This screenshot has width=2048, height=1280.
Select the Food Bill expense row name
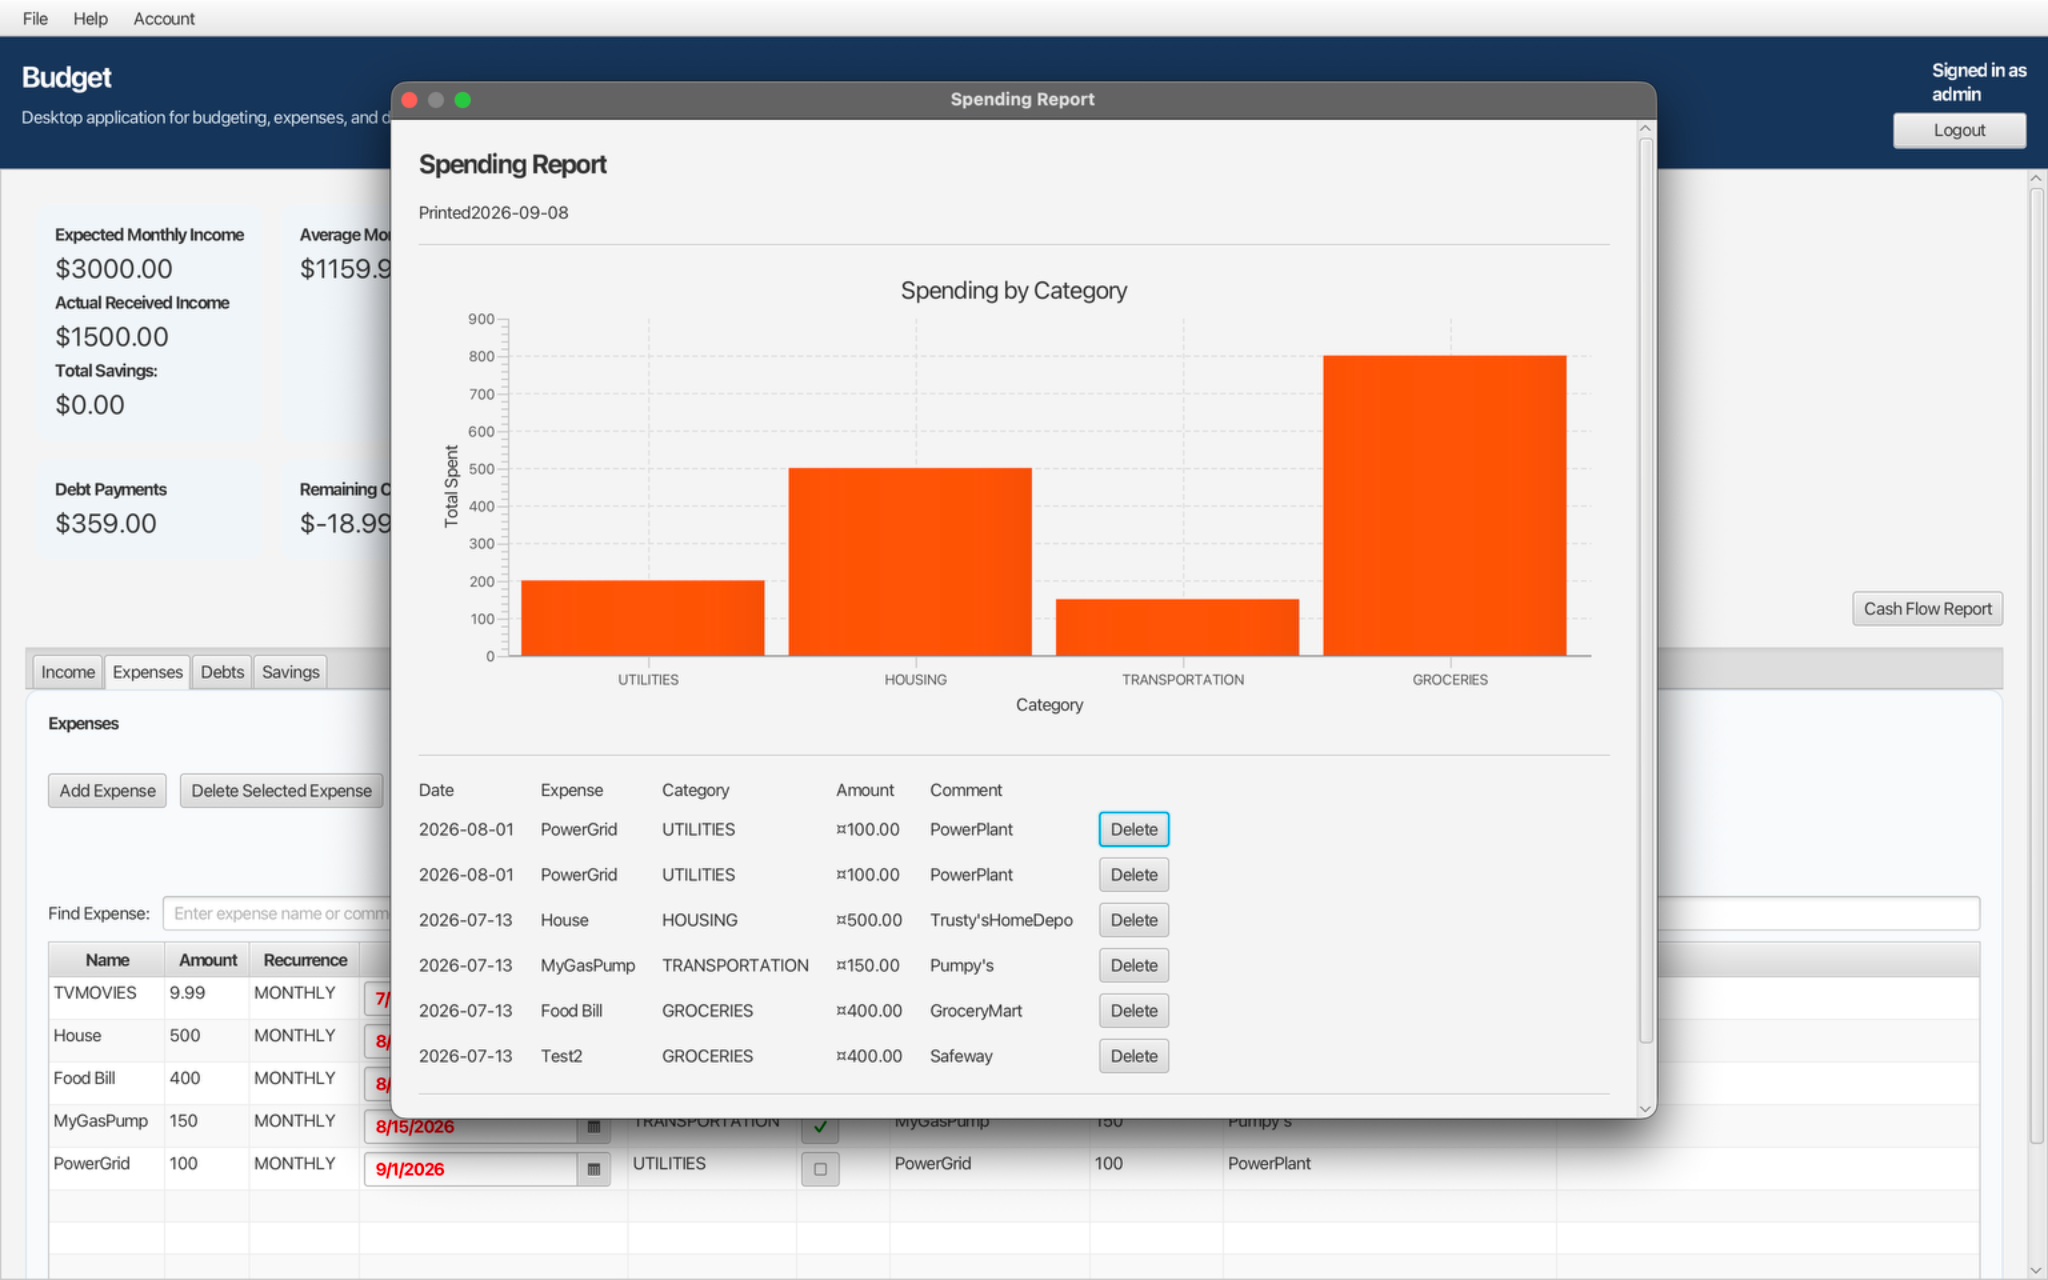point(84,1078)
